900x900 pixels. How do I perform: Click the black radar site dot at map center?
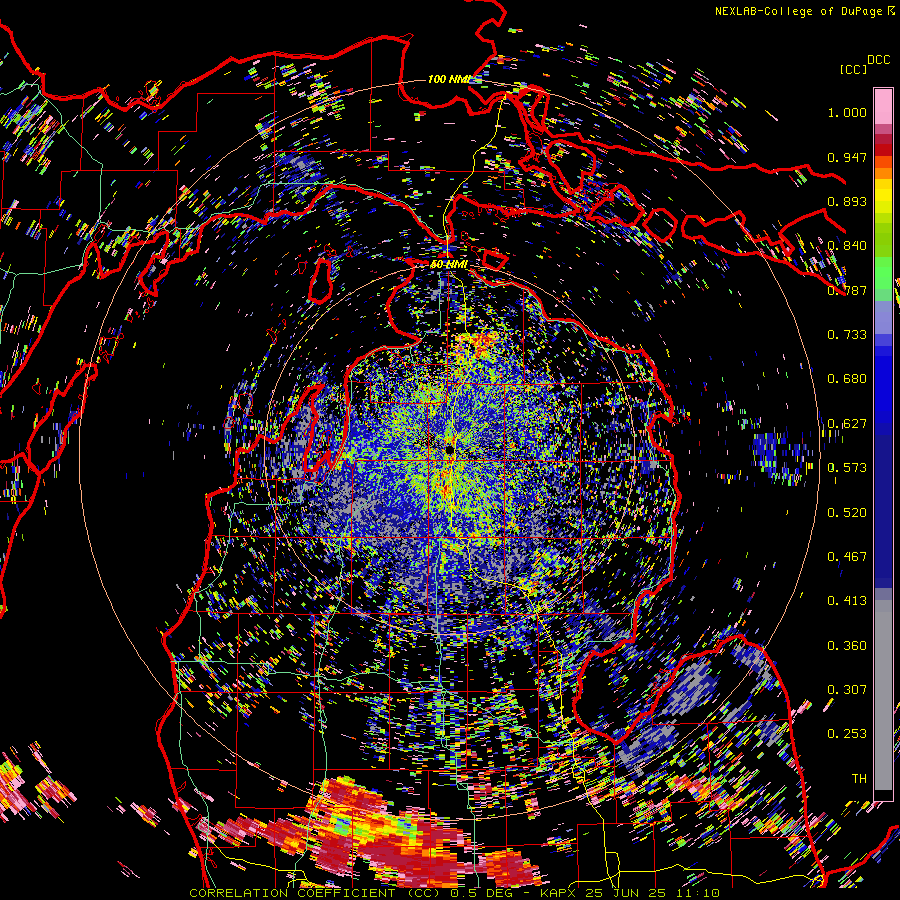pyautogui.click(x=450, y=451)
